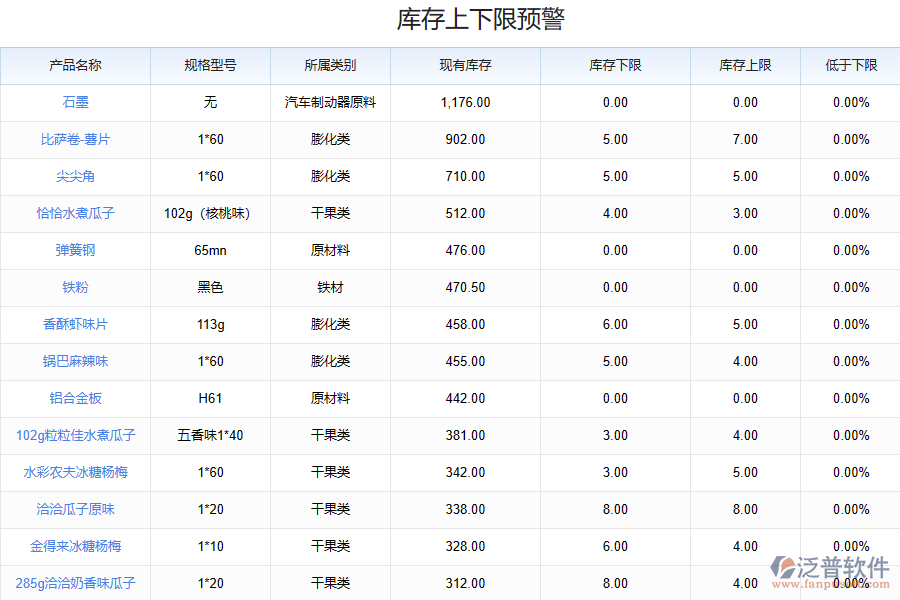
Task: Select the 285g洽洽奶香味瓜子 link
Action: [x=74, y=583]
